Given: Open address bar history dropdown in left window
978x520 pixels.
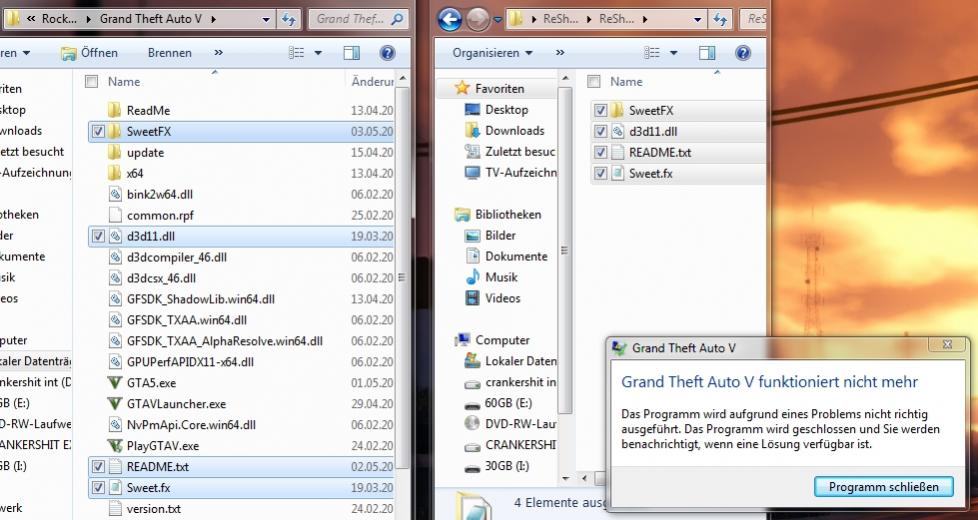Looking at the screenshot, I should 266,20.
